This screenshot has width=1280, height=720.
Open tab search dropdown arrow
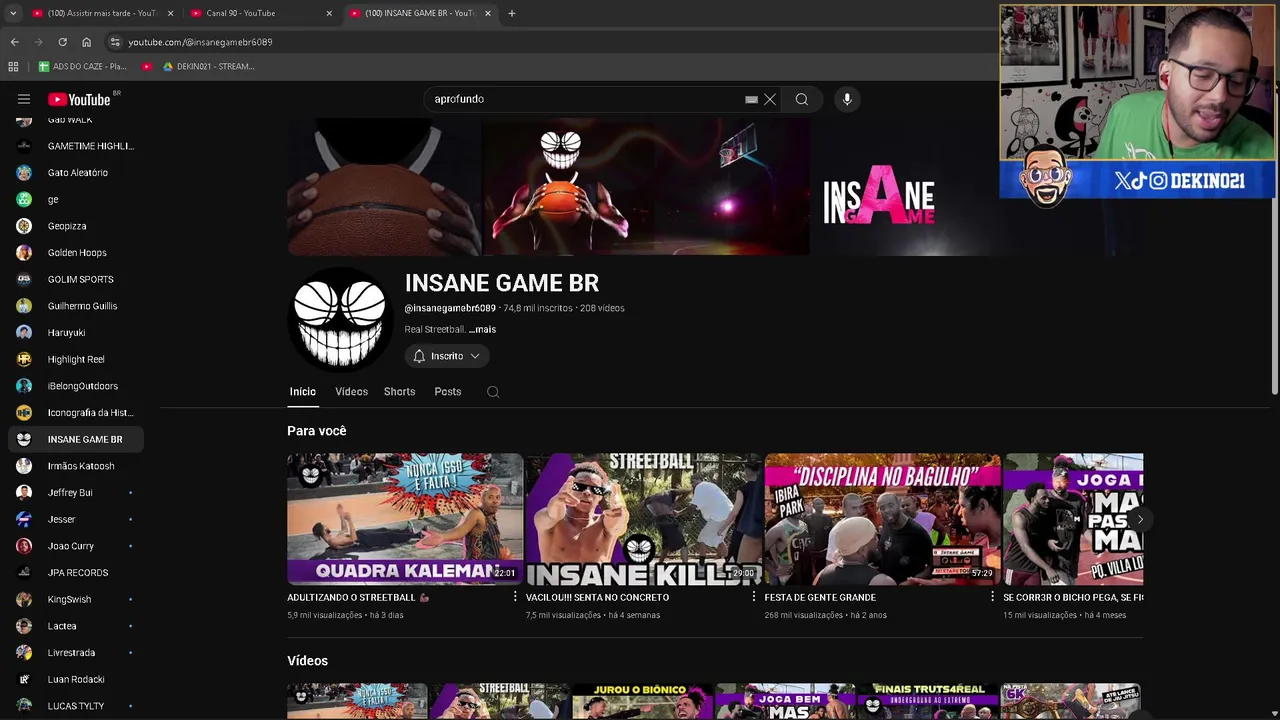click(x=13, y=13)
